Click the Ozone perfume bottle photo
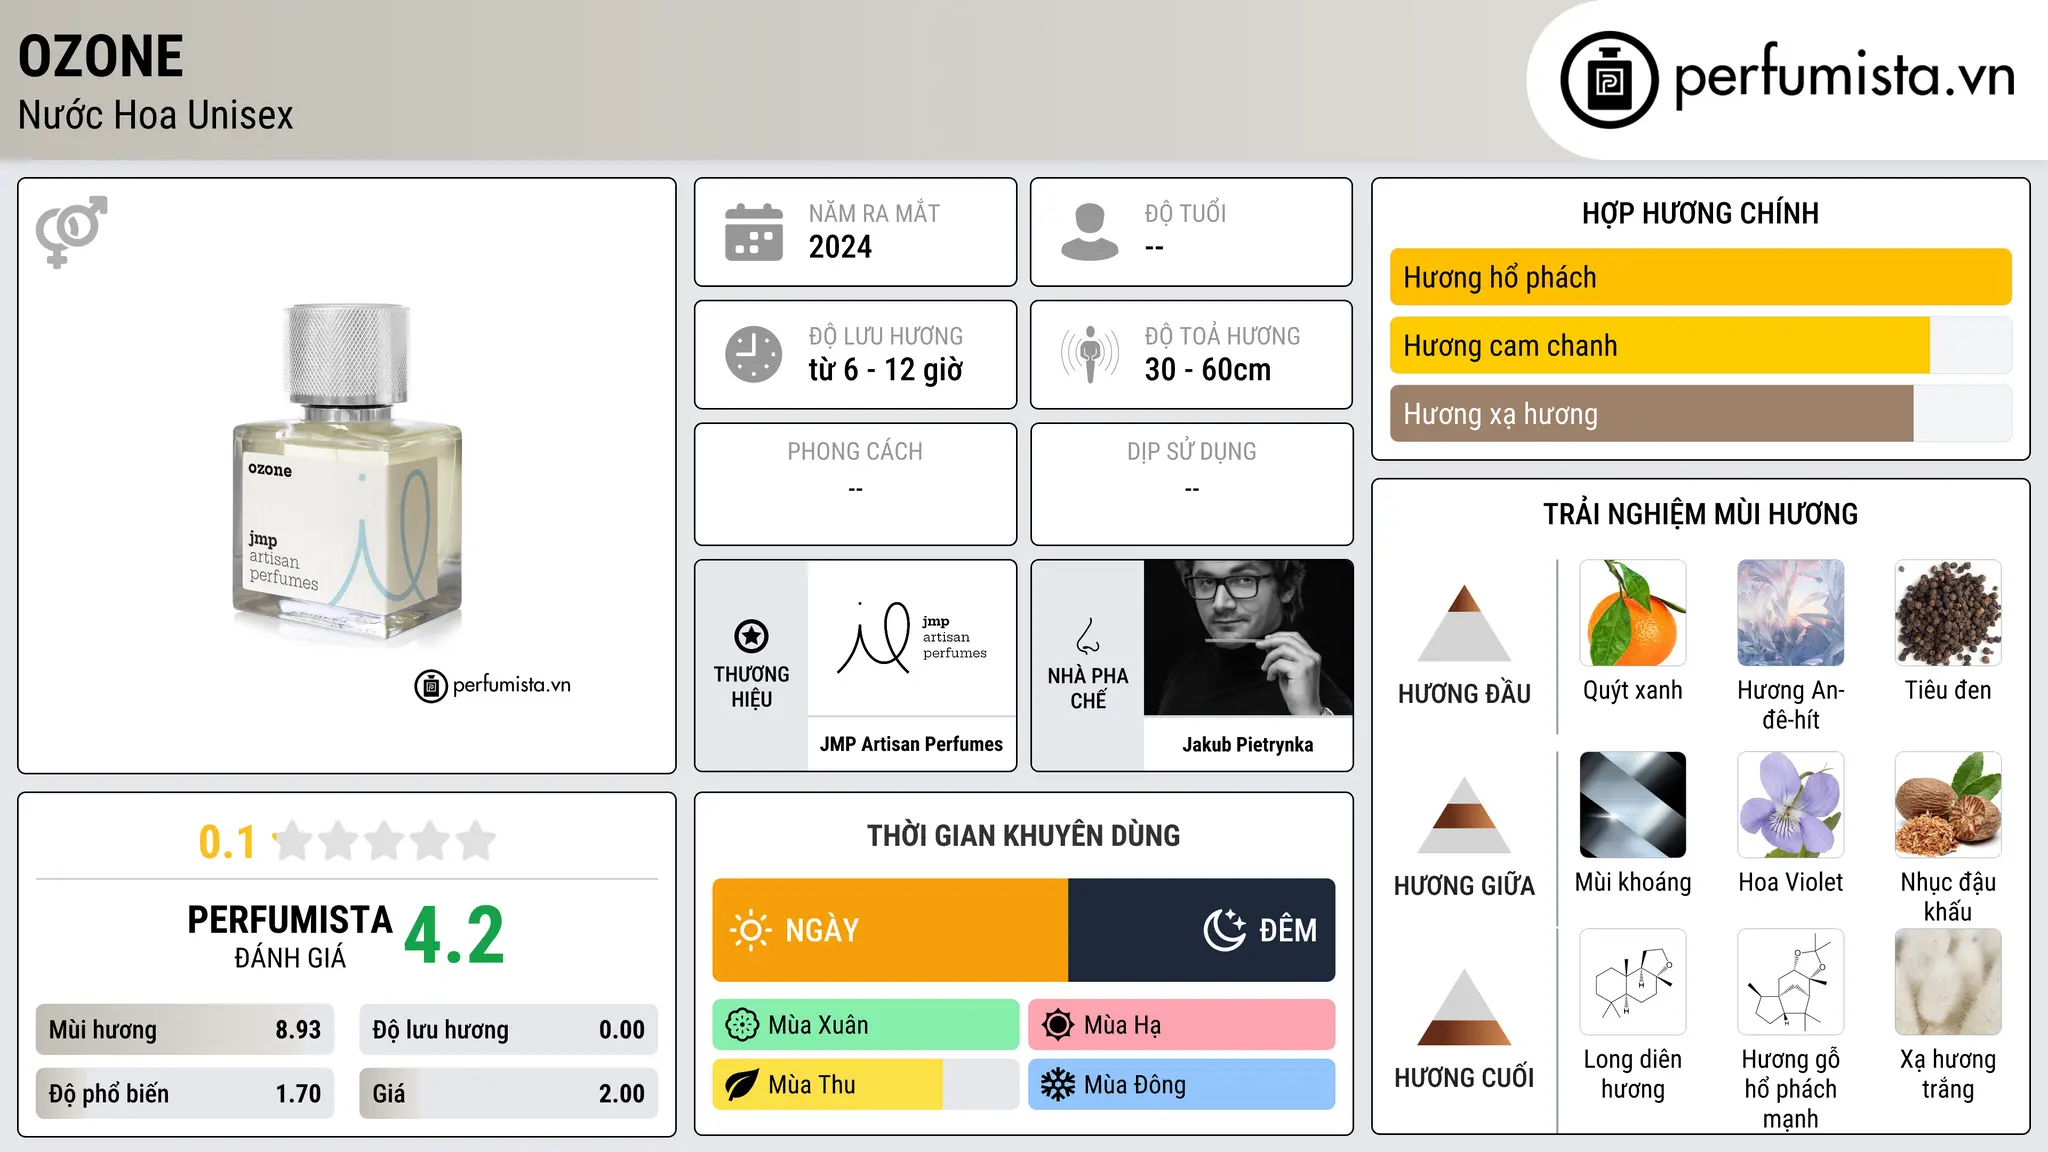 (347, 470)
